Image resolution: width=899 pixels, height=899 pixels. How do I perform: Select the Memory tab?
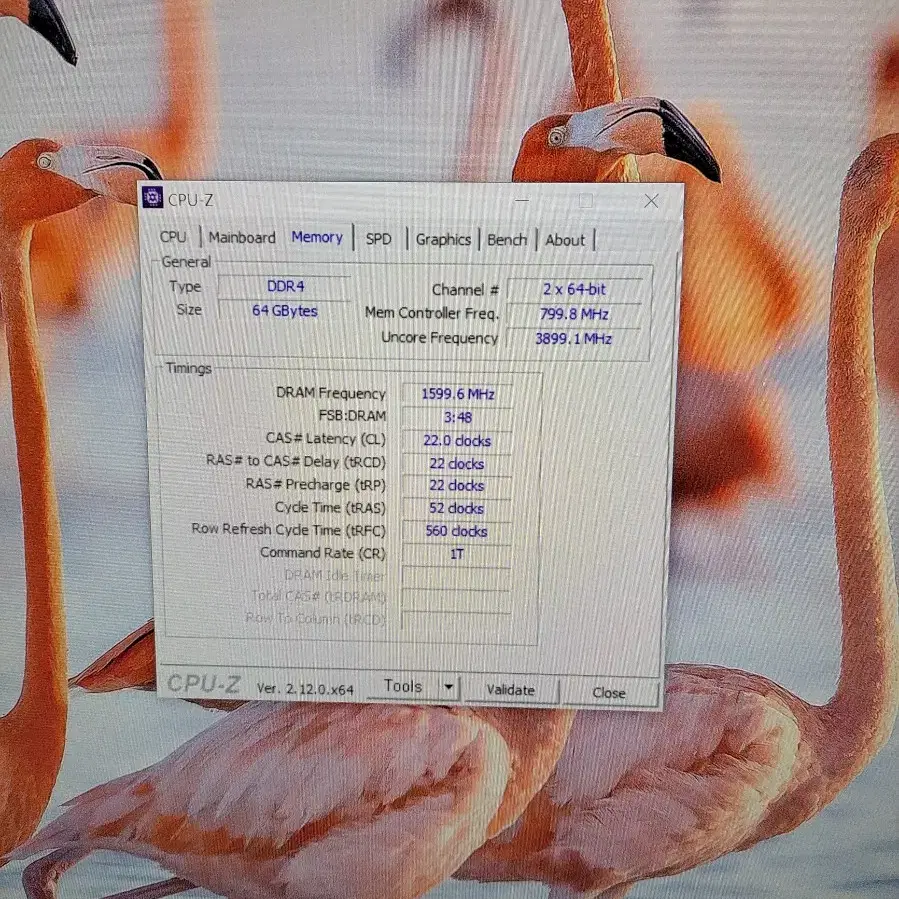coord(317,237)
